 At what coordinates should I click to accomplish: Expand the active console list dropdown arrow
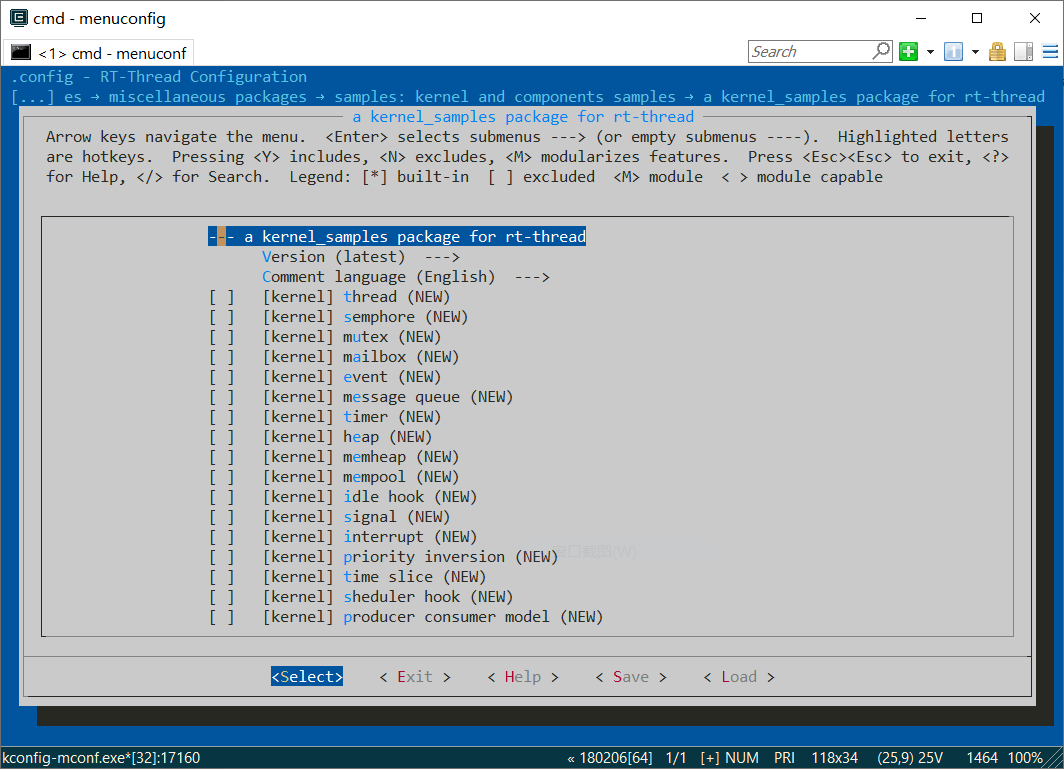click(975, 52)
